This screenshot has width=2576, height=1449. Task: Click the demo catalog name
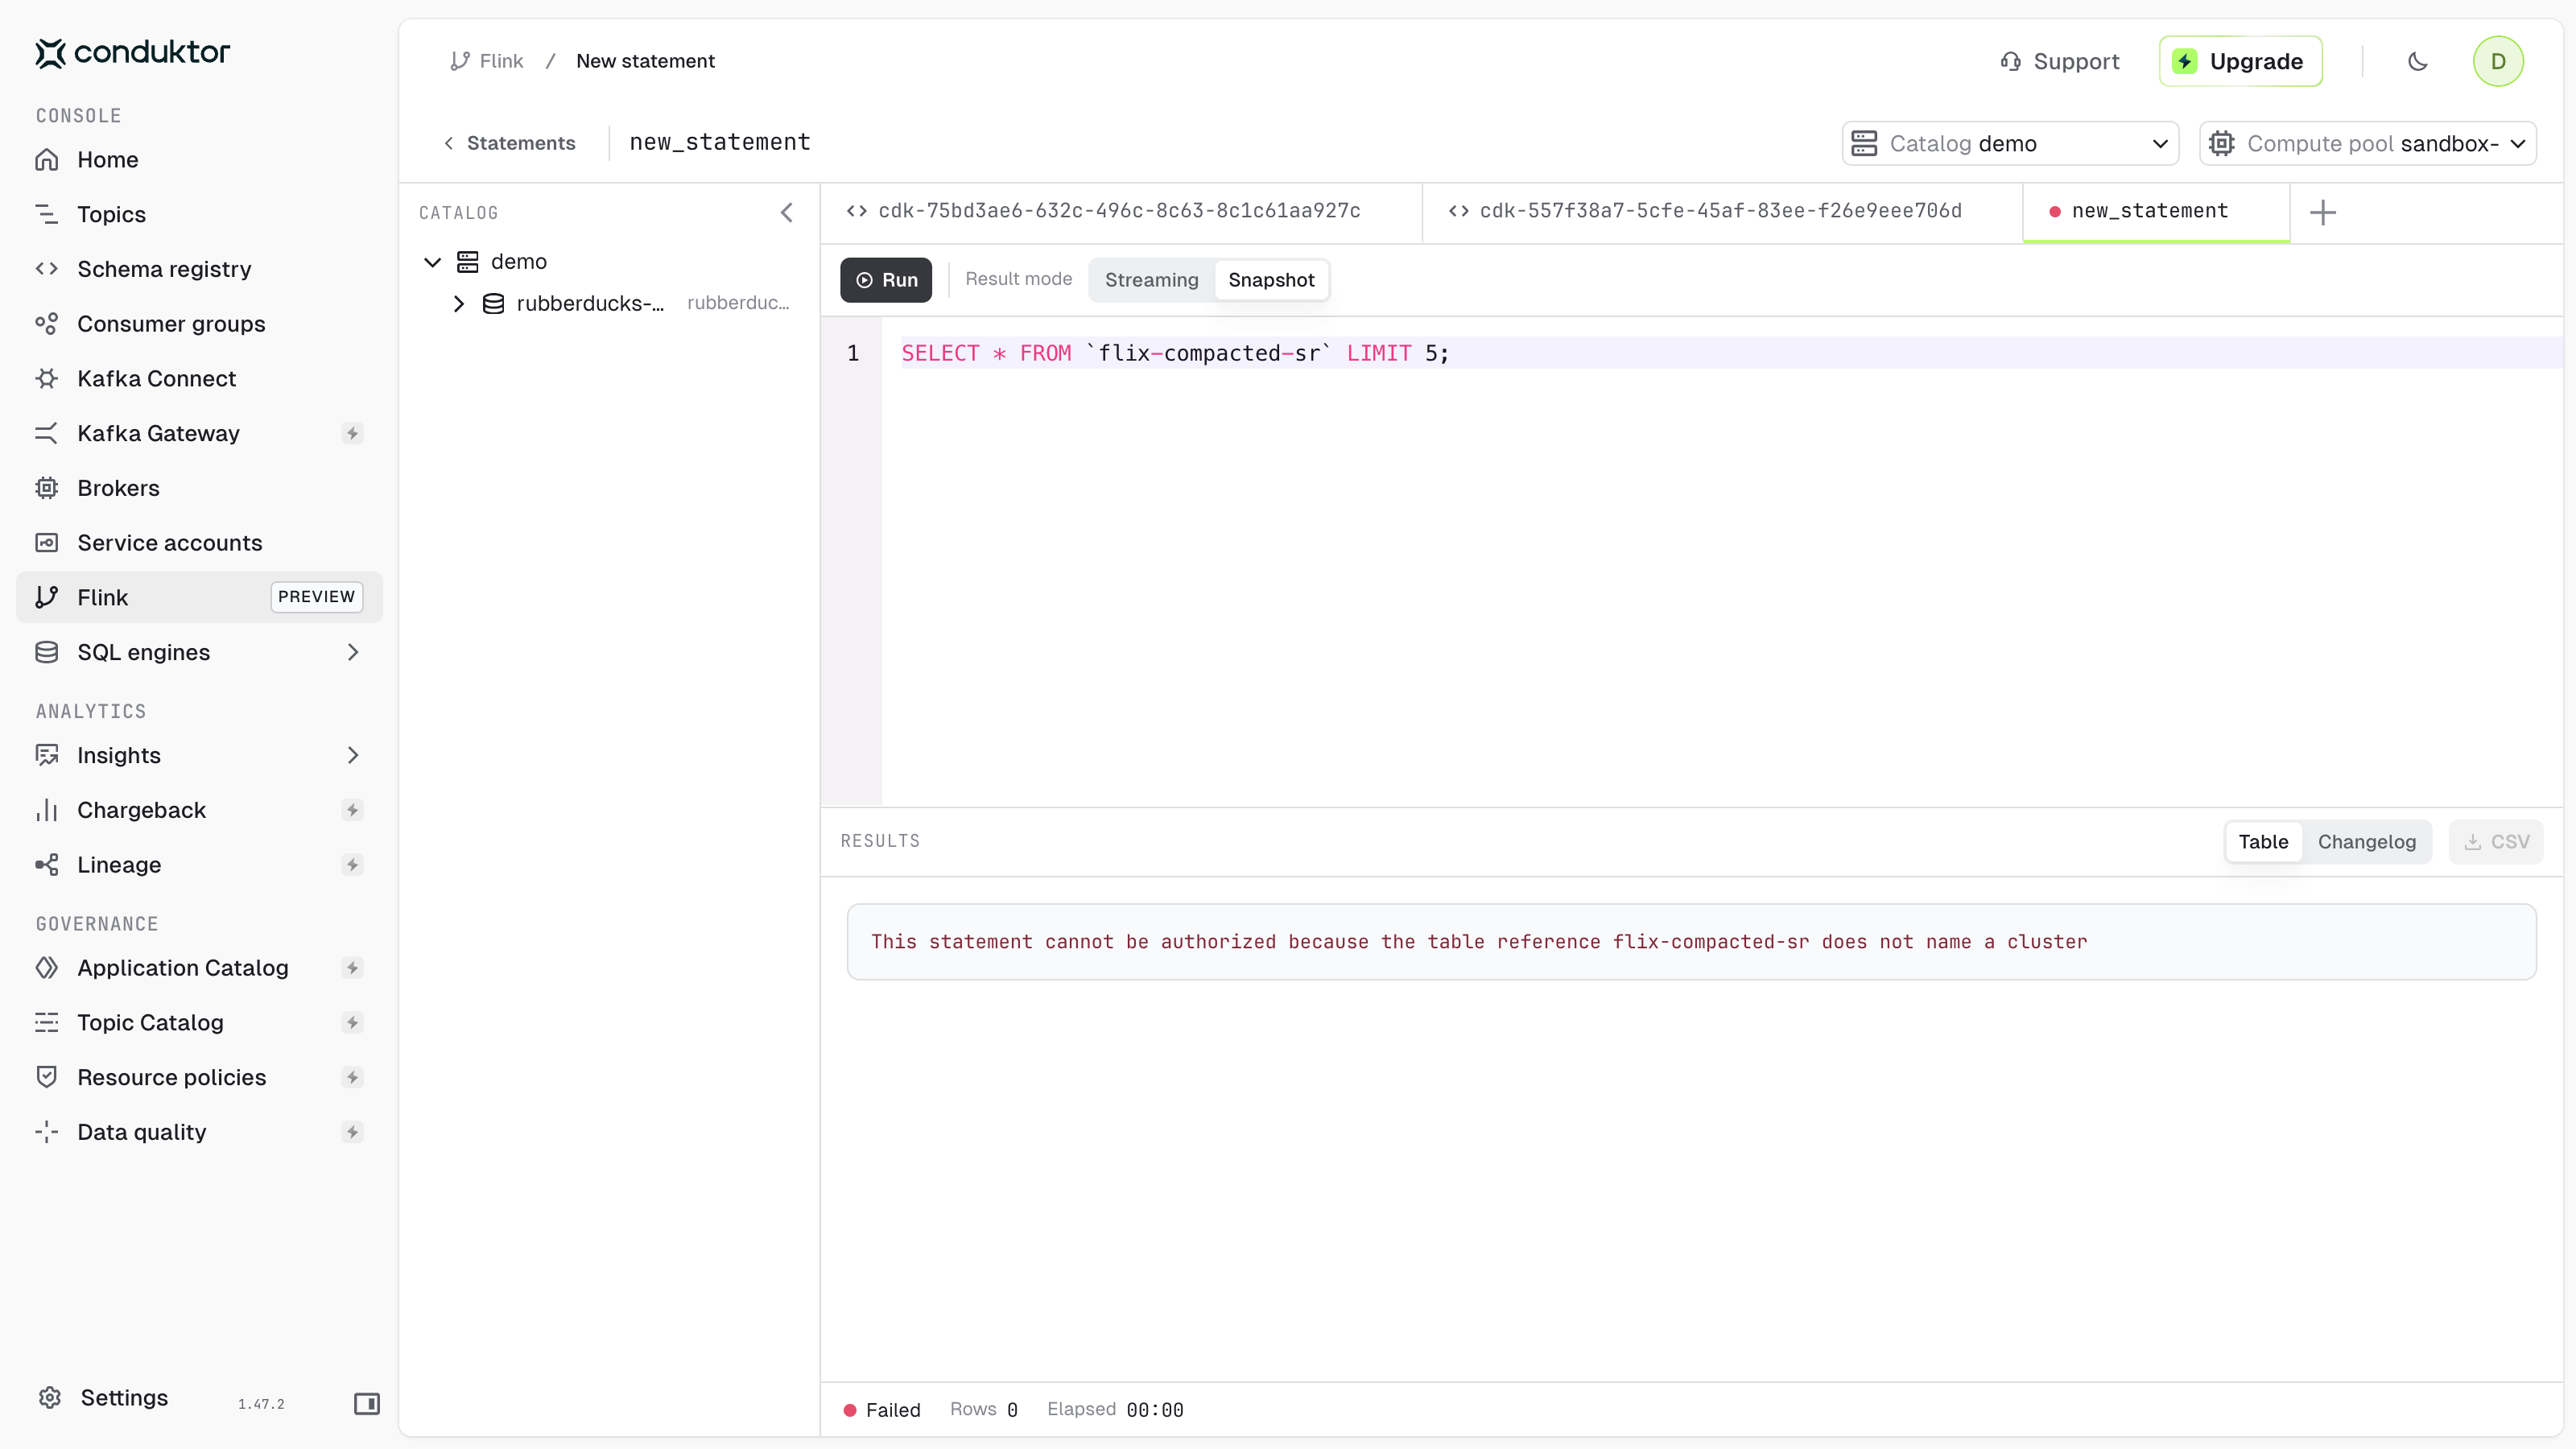pyautogui.click(x=518, y=262)
